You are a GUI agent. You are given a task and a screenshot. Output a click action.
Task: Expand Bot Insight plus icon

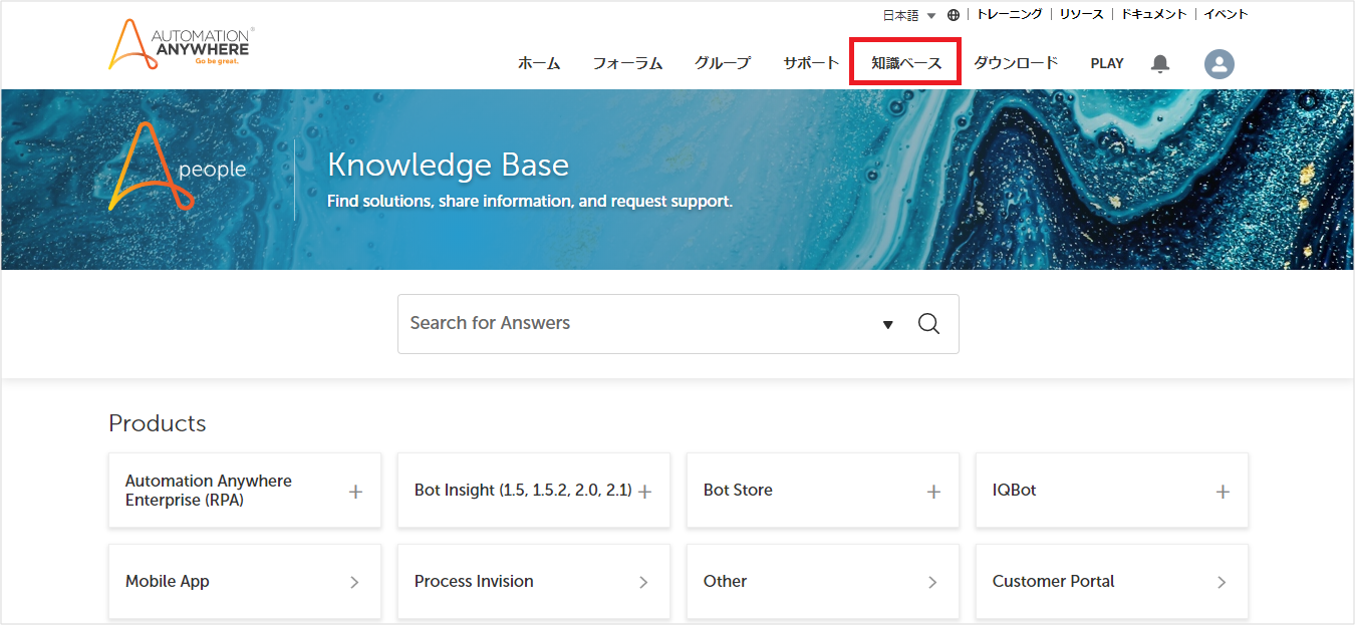point(645,491)
